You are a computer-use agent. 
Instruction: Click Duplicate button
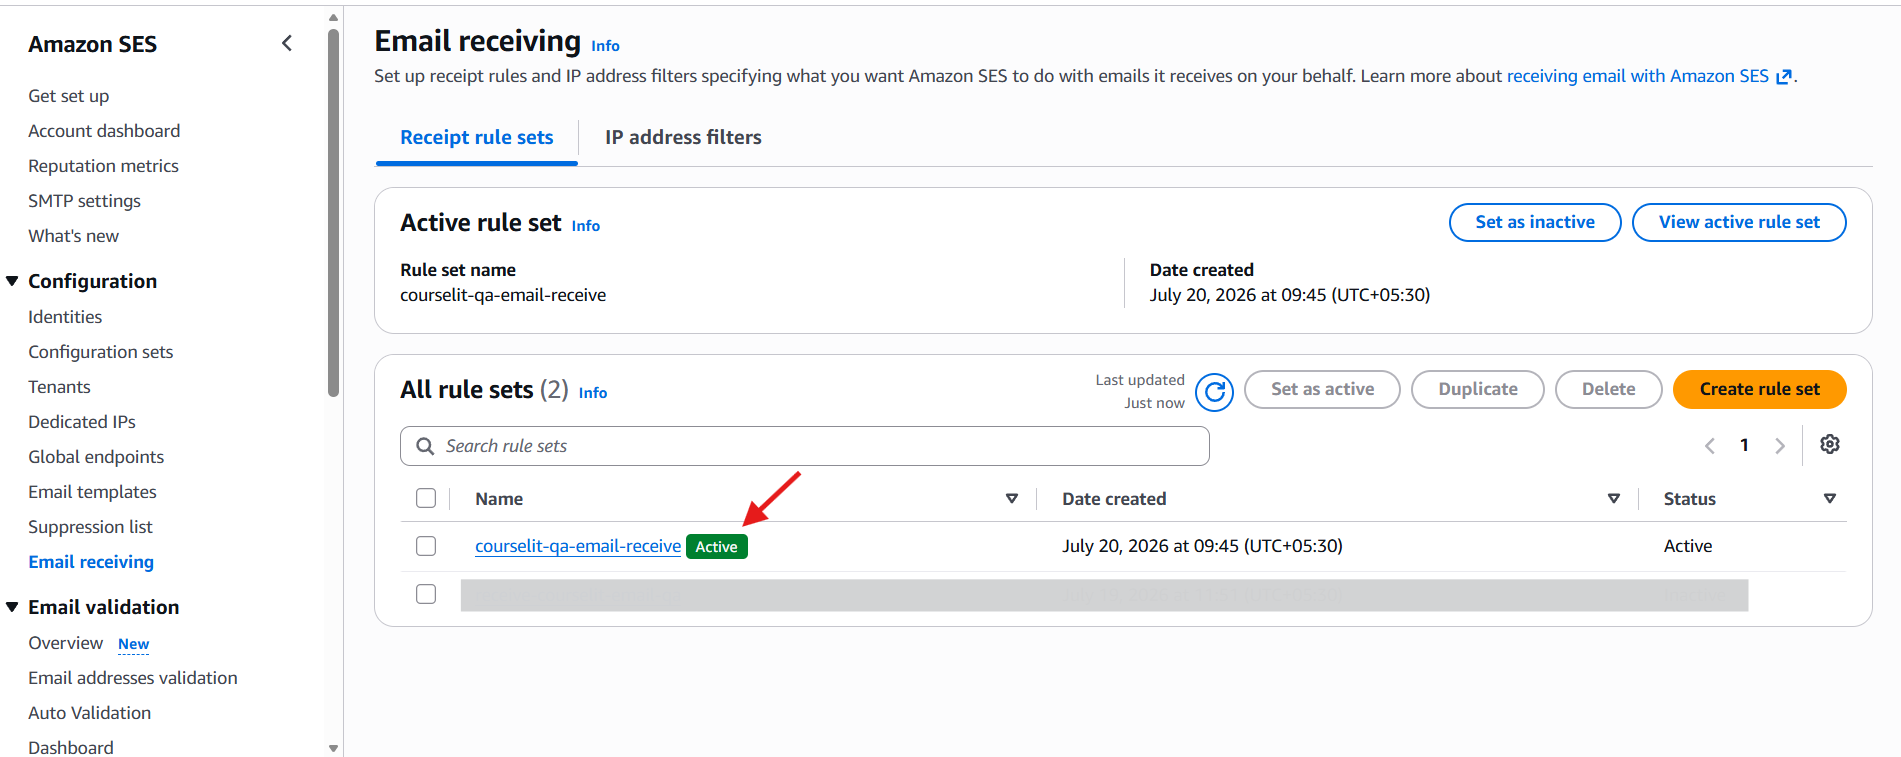1477,389
